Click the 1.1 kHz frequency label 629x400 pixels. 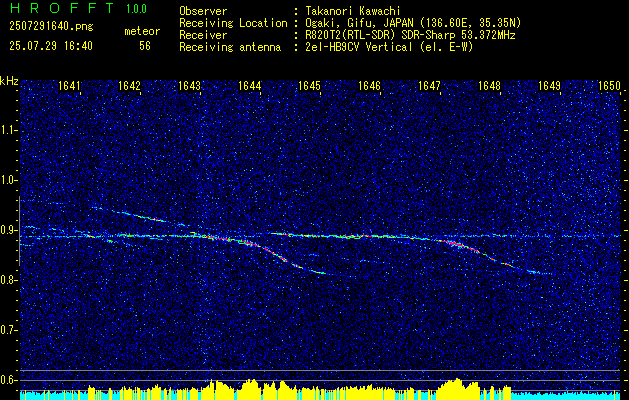[9, 130]
